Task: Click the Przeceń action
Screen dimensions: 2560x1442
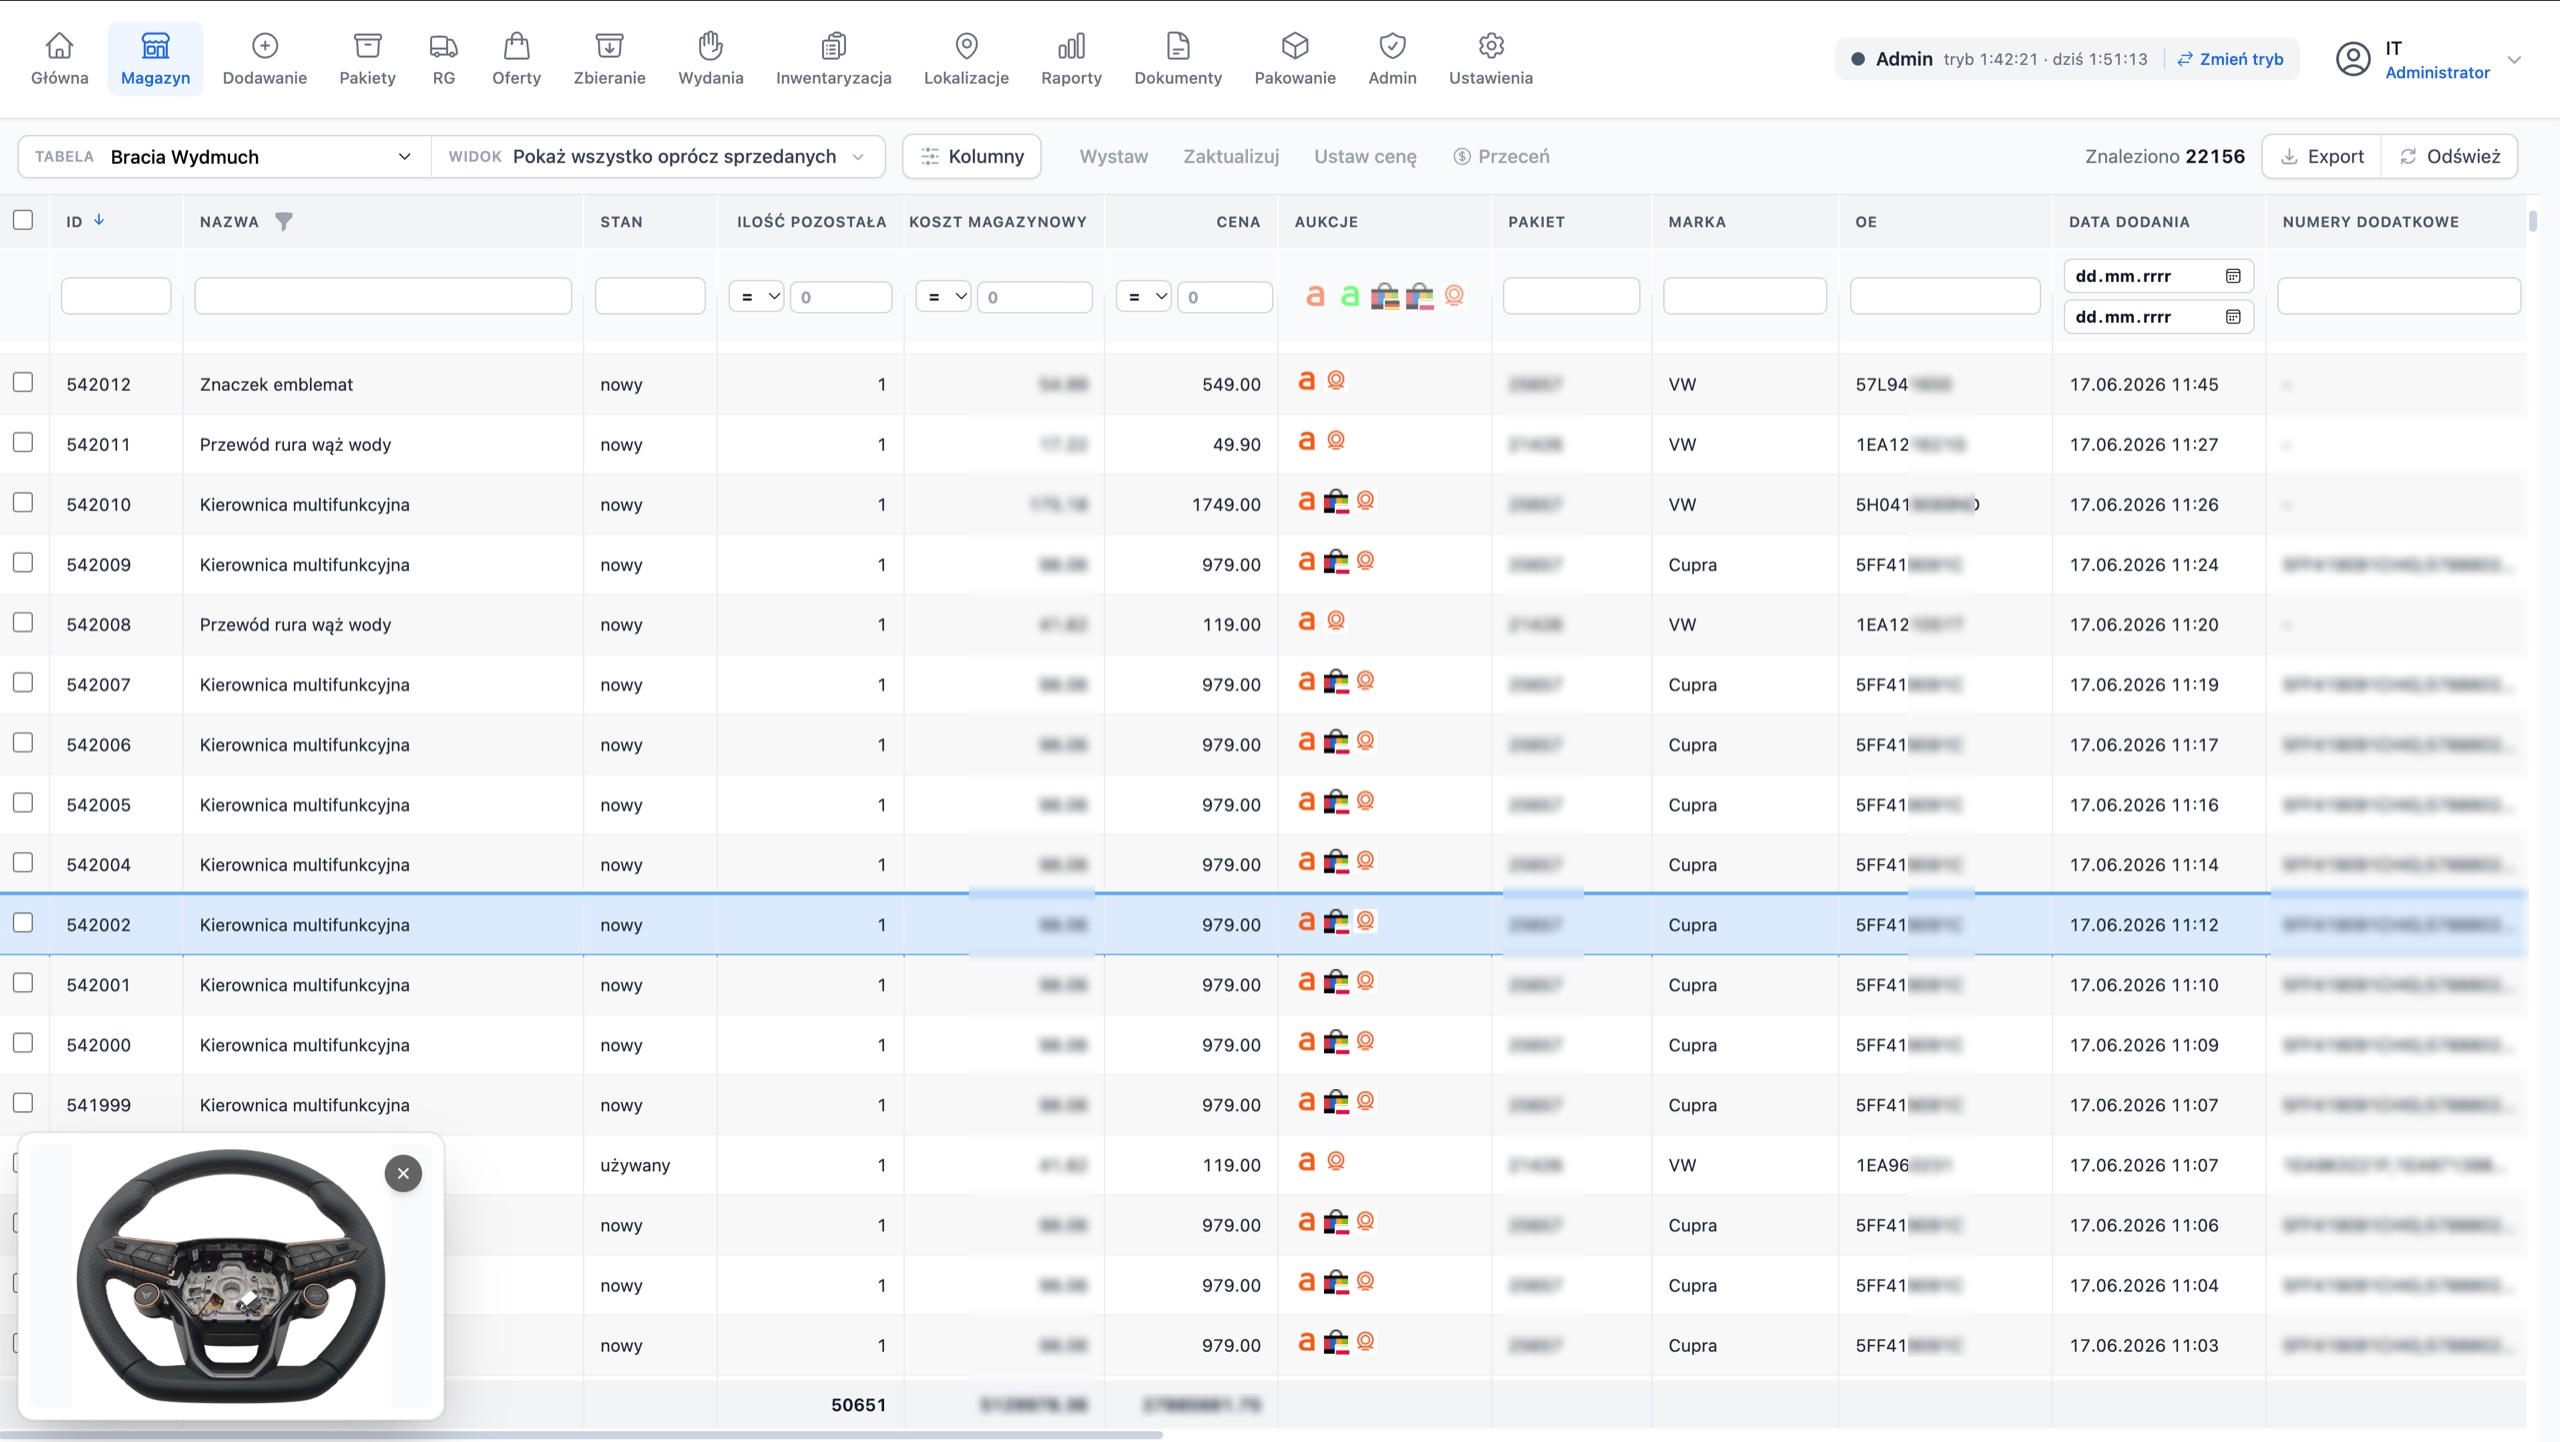Action: 1501,157
